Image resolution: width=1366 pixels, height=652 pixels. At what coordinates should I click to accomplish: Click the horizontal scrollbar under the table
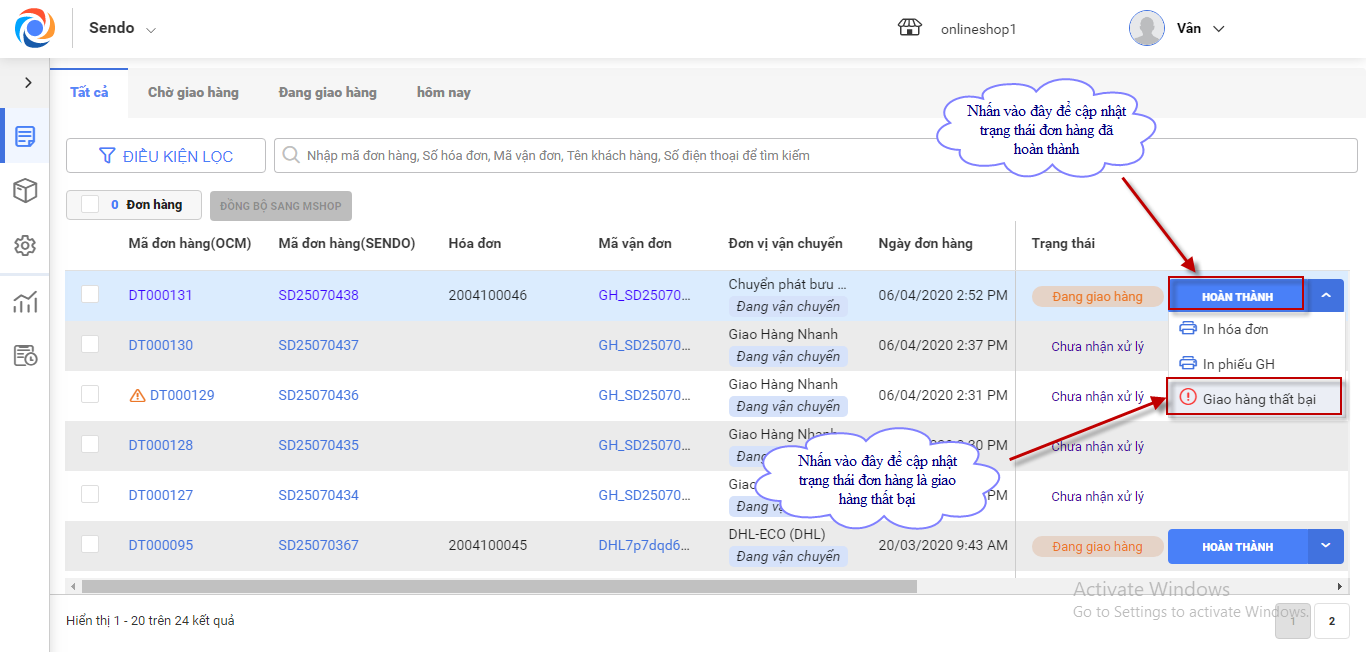click(498, 586)
